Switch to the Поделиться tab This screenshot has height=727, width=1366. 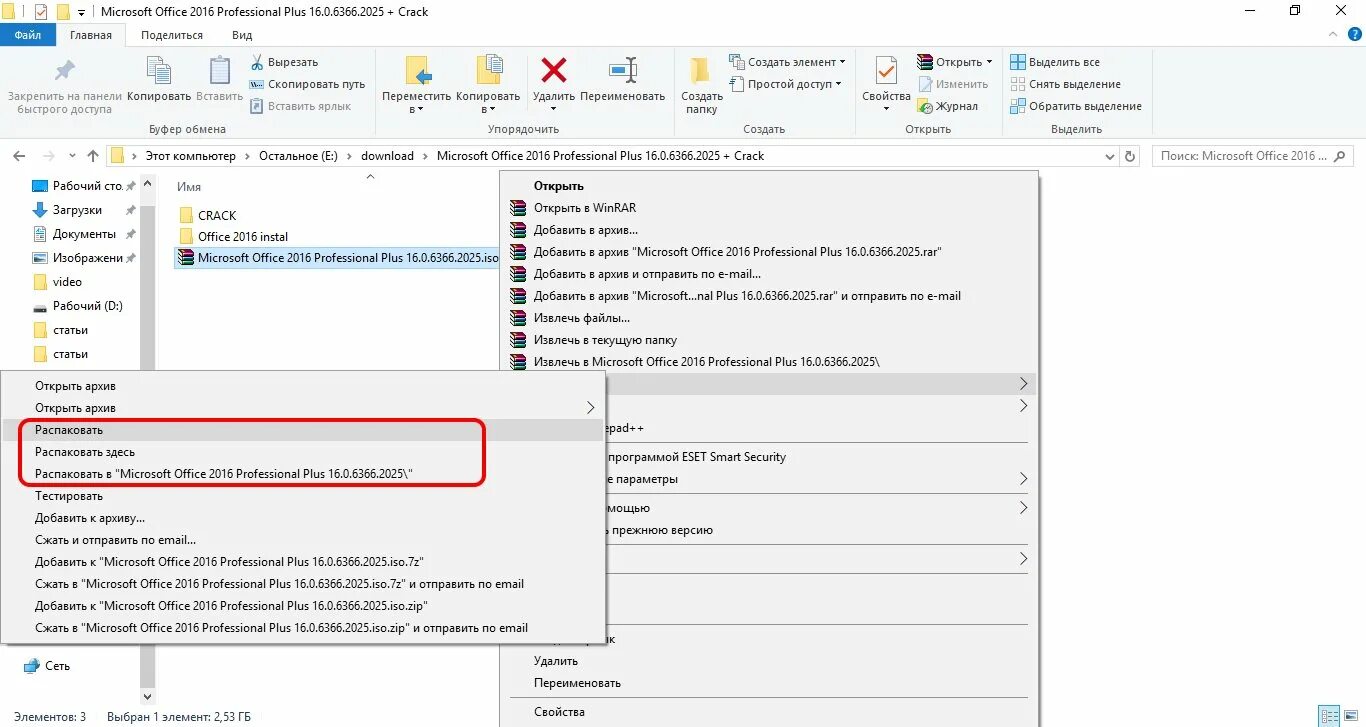click(x=172, y=35)
